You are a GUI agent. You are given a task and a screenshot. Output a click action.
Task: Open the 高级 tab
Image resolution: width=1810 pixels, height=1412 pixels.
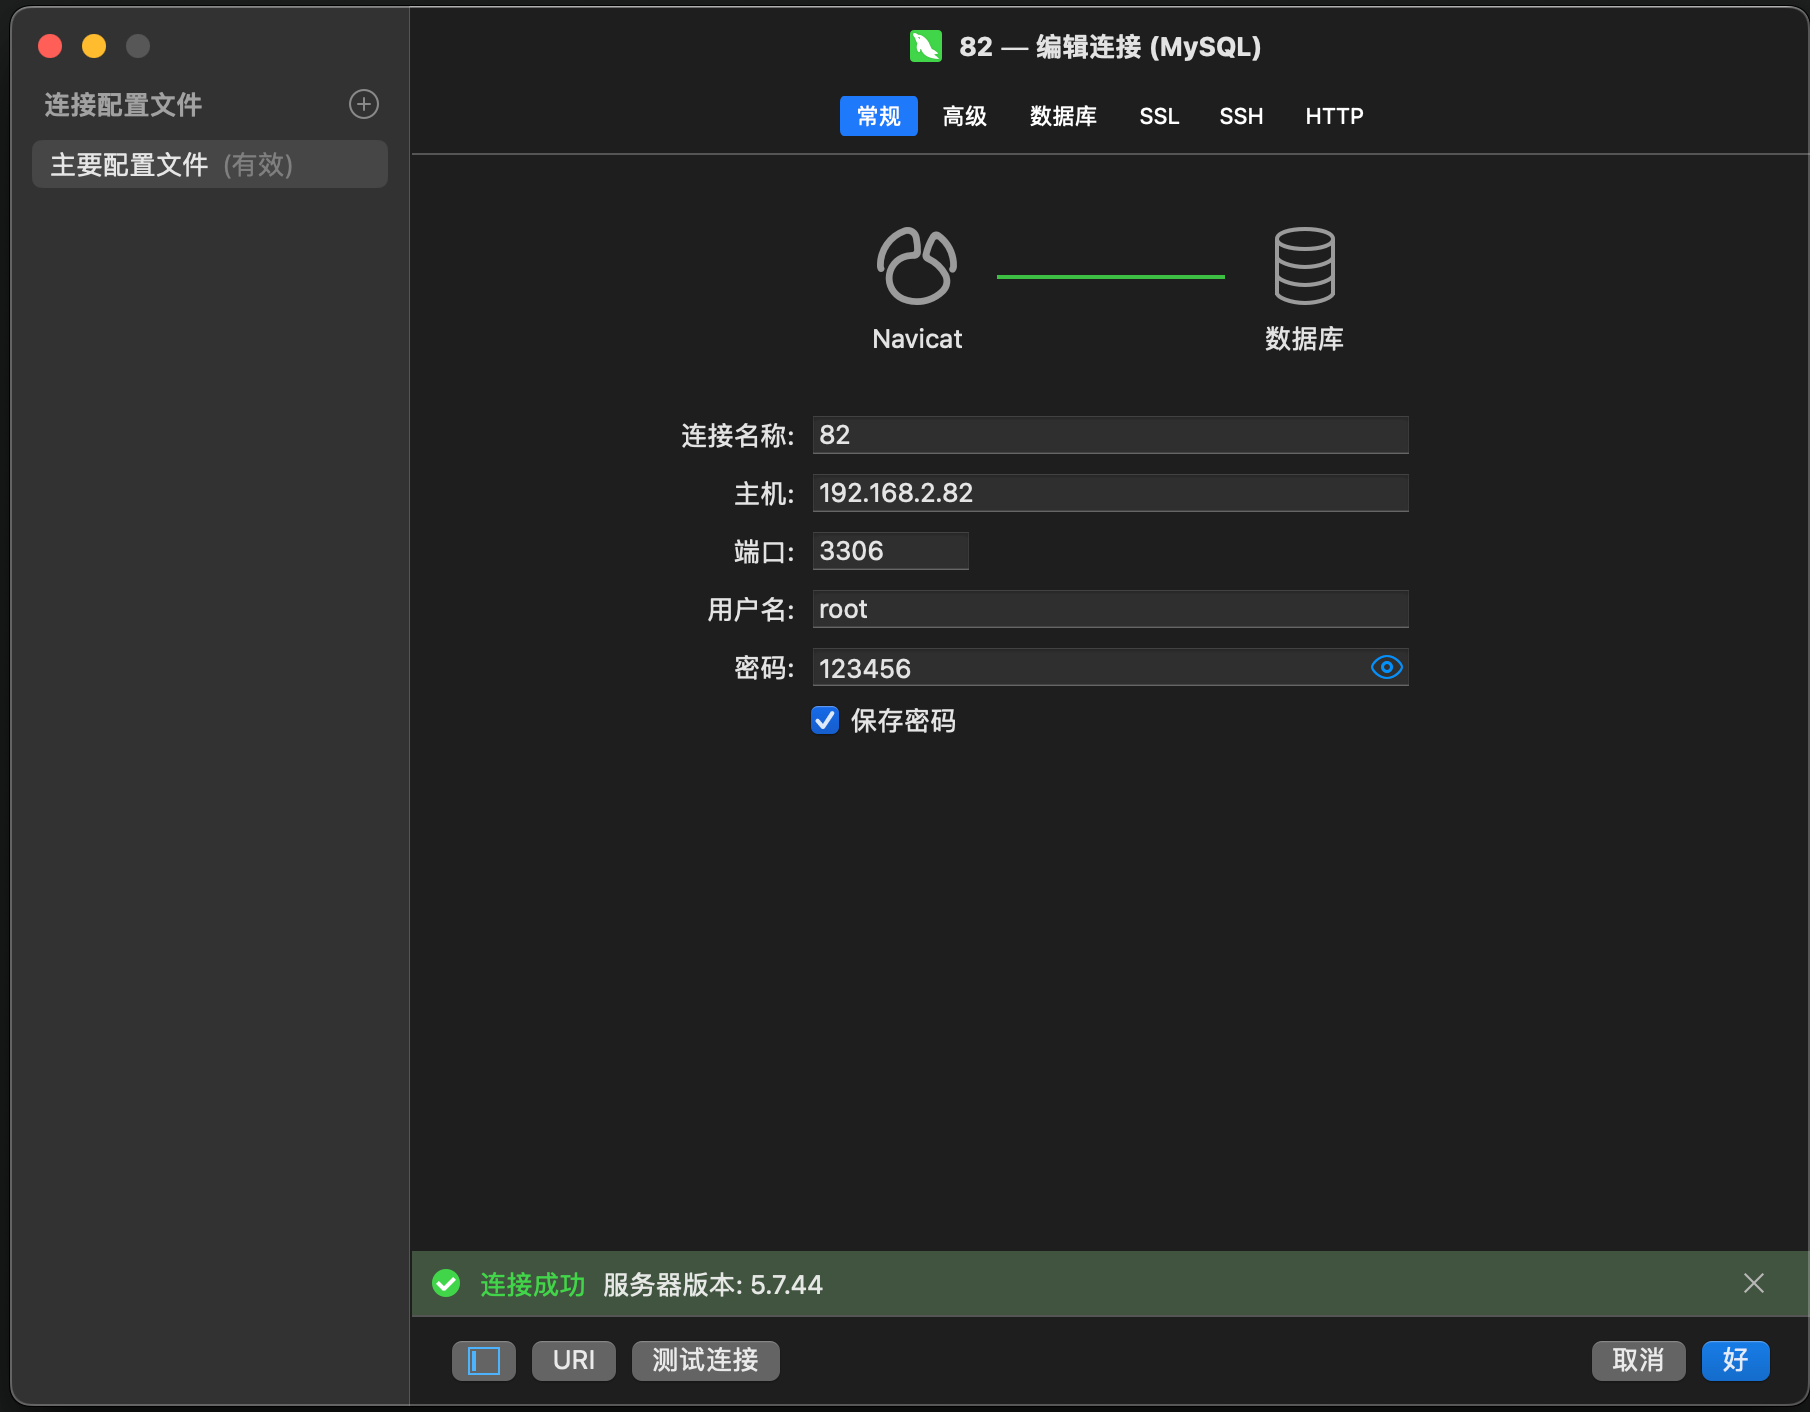(965, 116)
